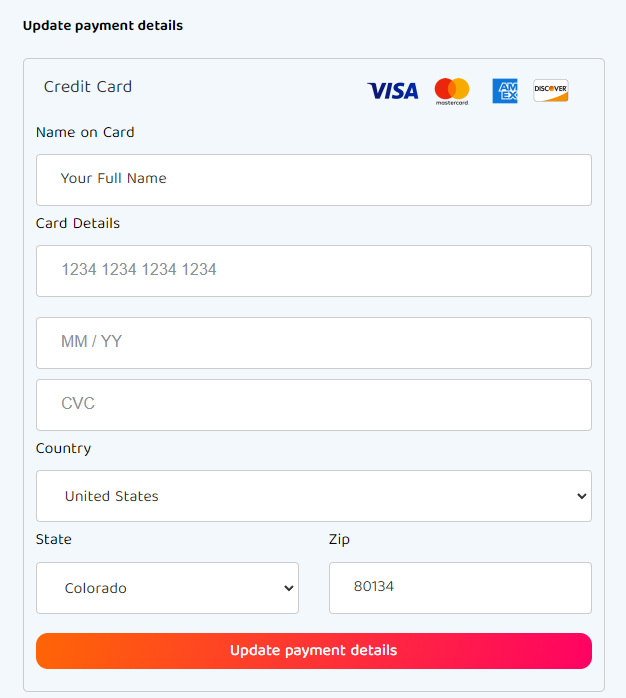
Task: Click the card number input field
Action: 313,270
